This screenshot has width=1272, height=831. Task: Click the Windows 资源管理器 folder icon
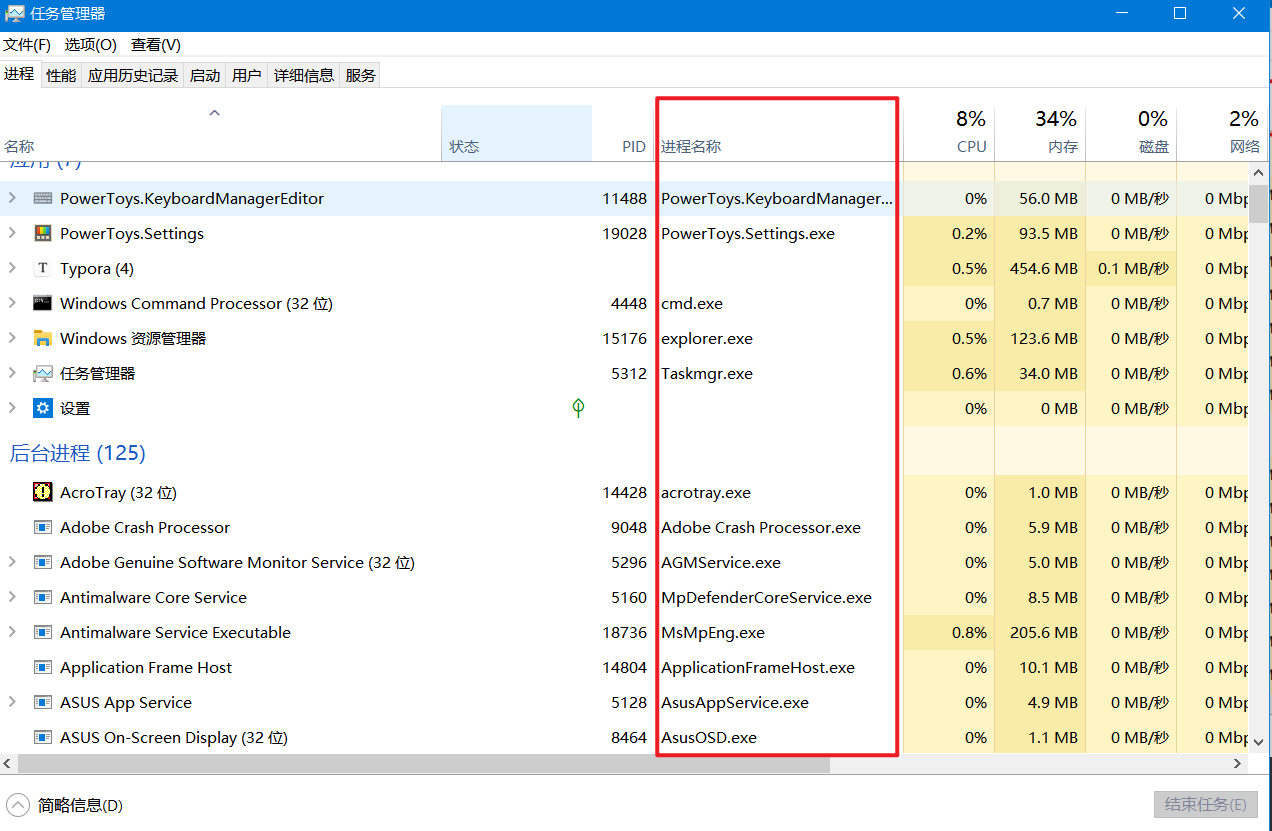[42, 338]
